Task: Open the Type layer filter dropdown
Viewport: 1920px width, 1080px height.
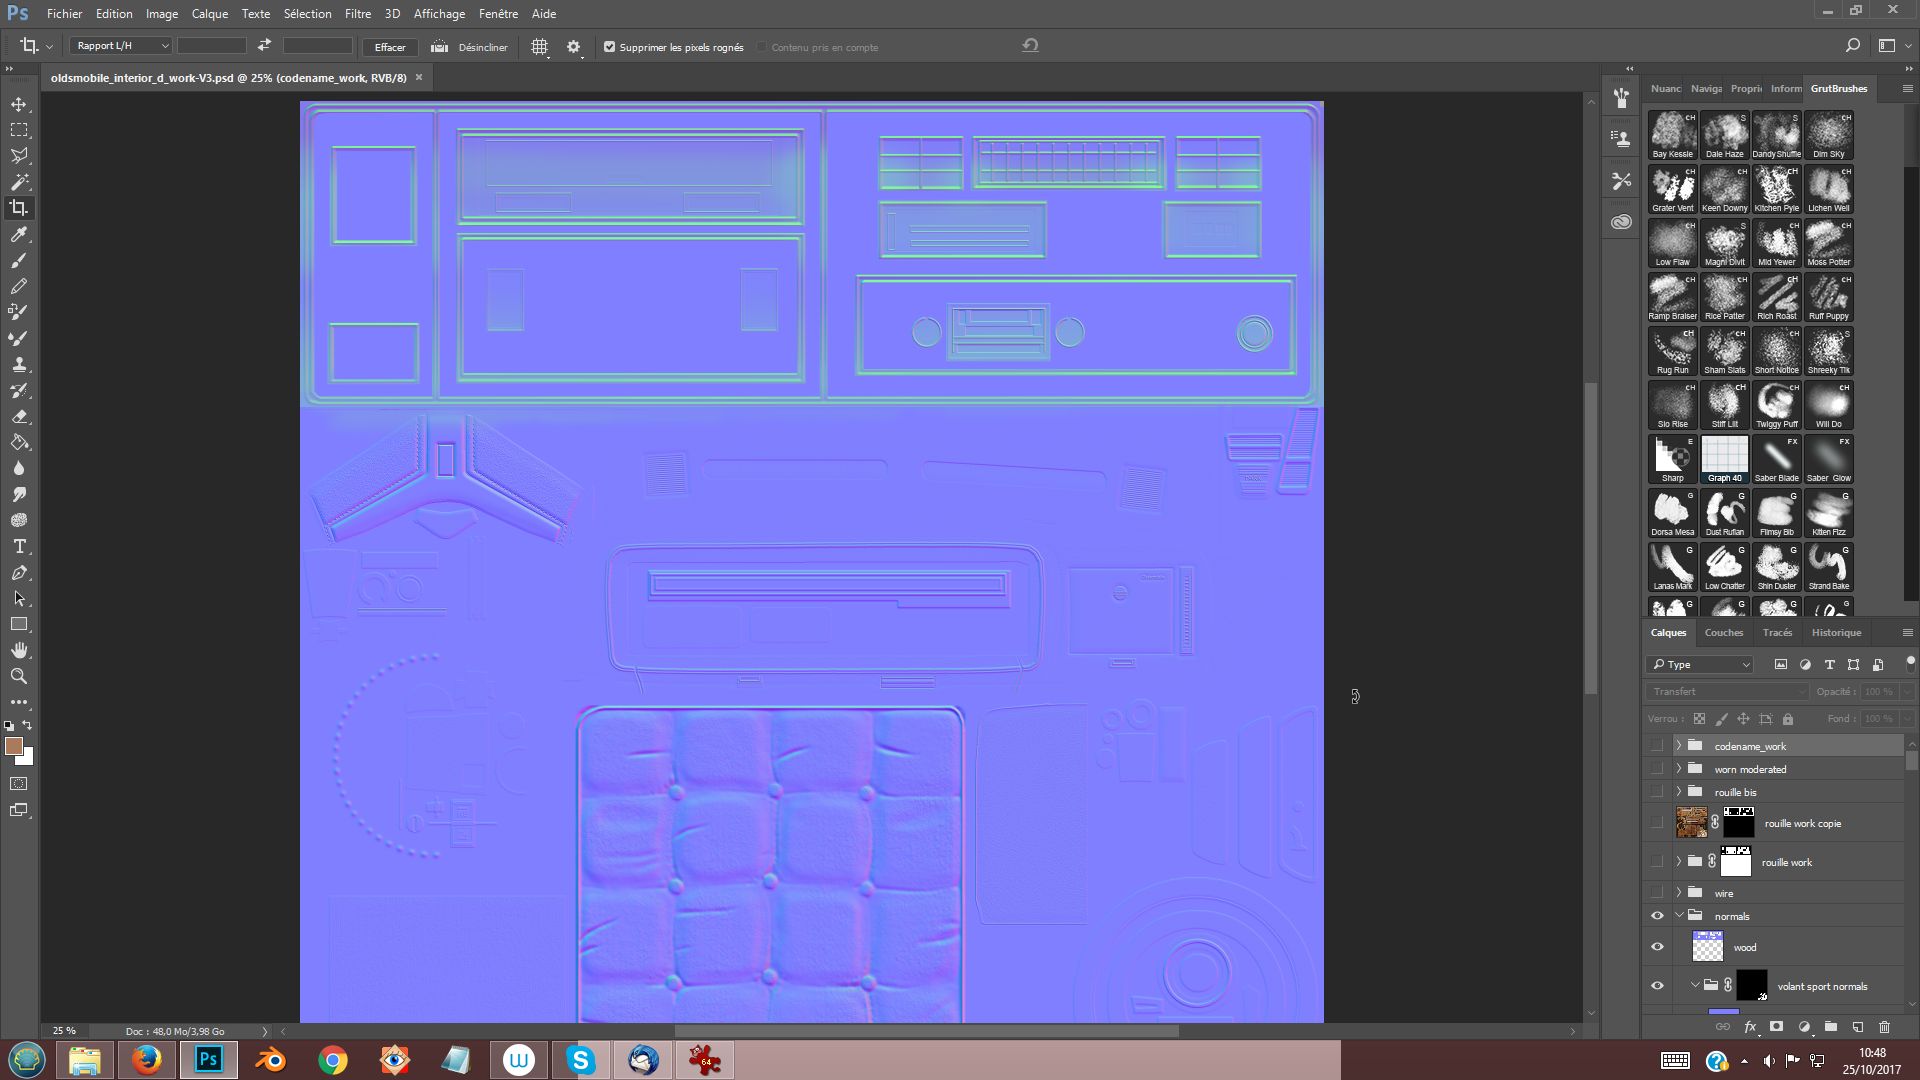Action: pyautogui.click(x=1700, y=664)
